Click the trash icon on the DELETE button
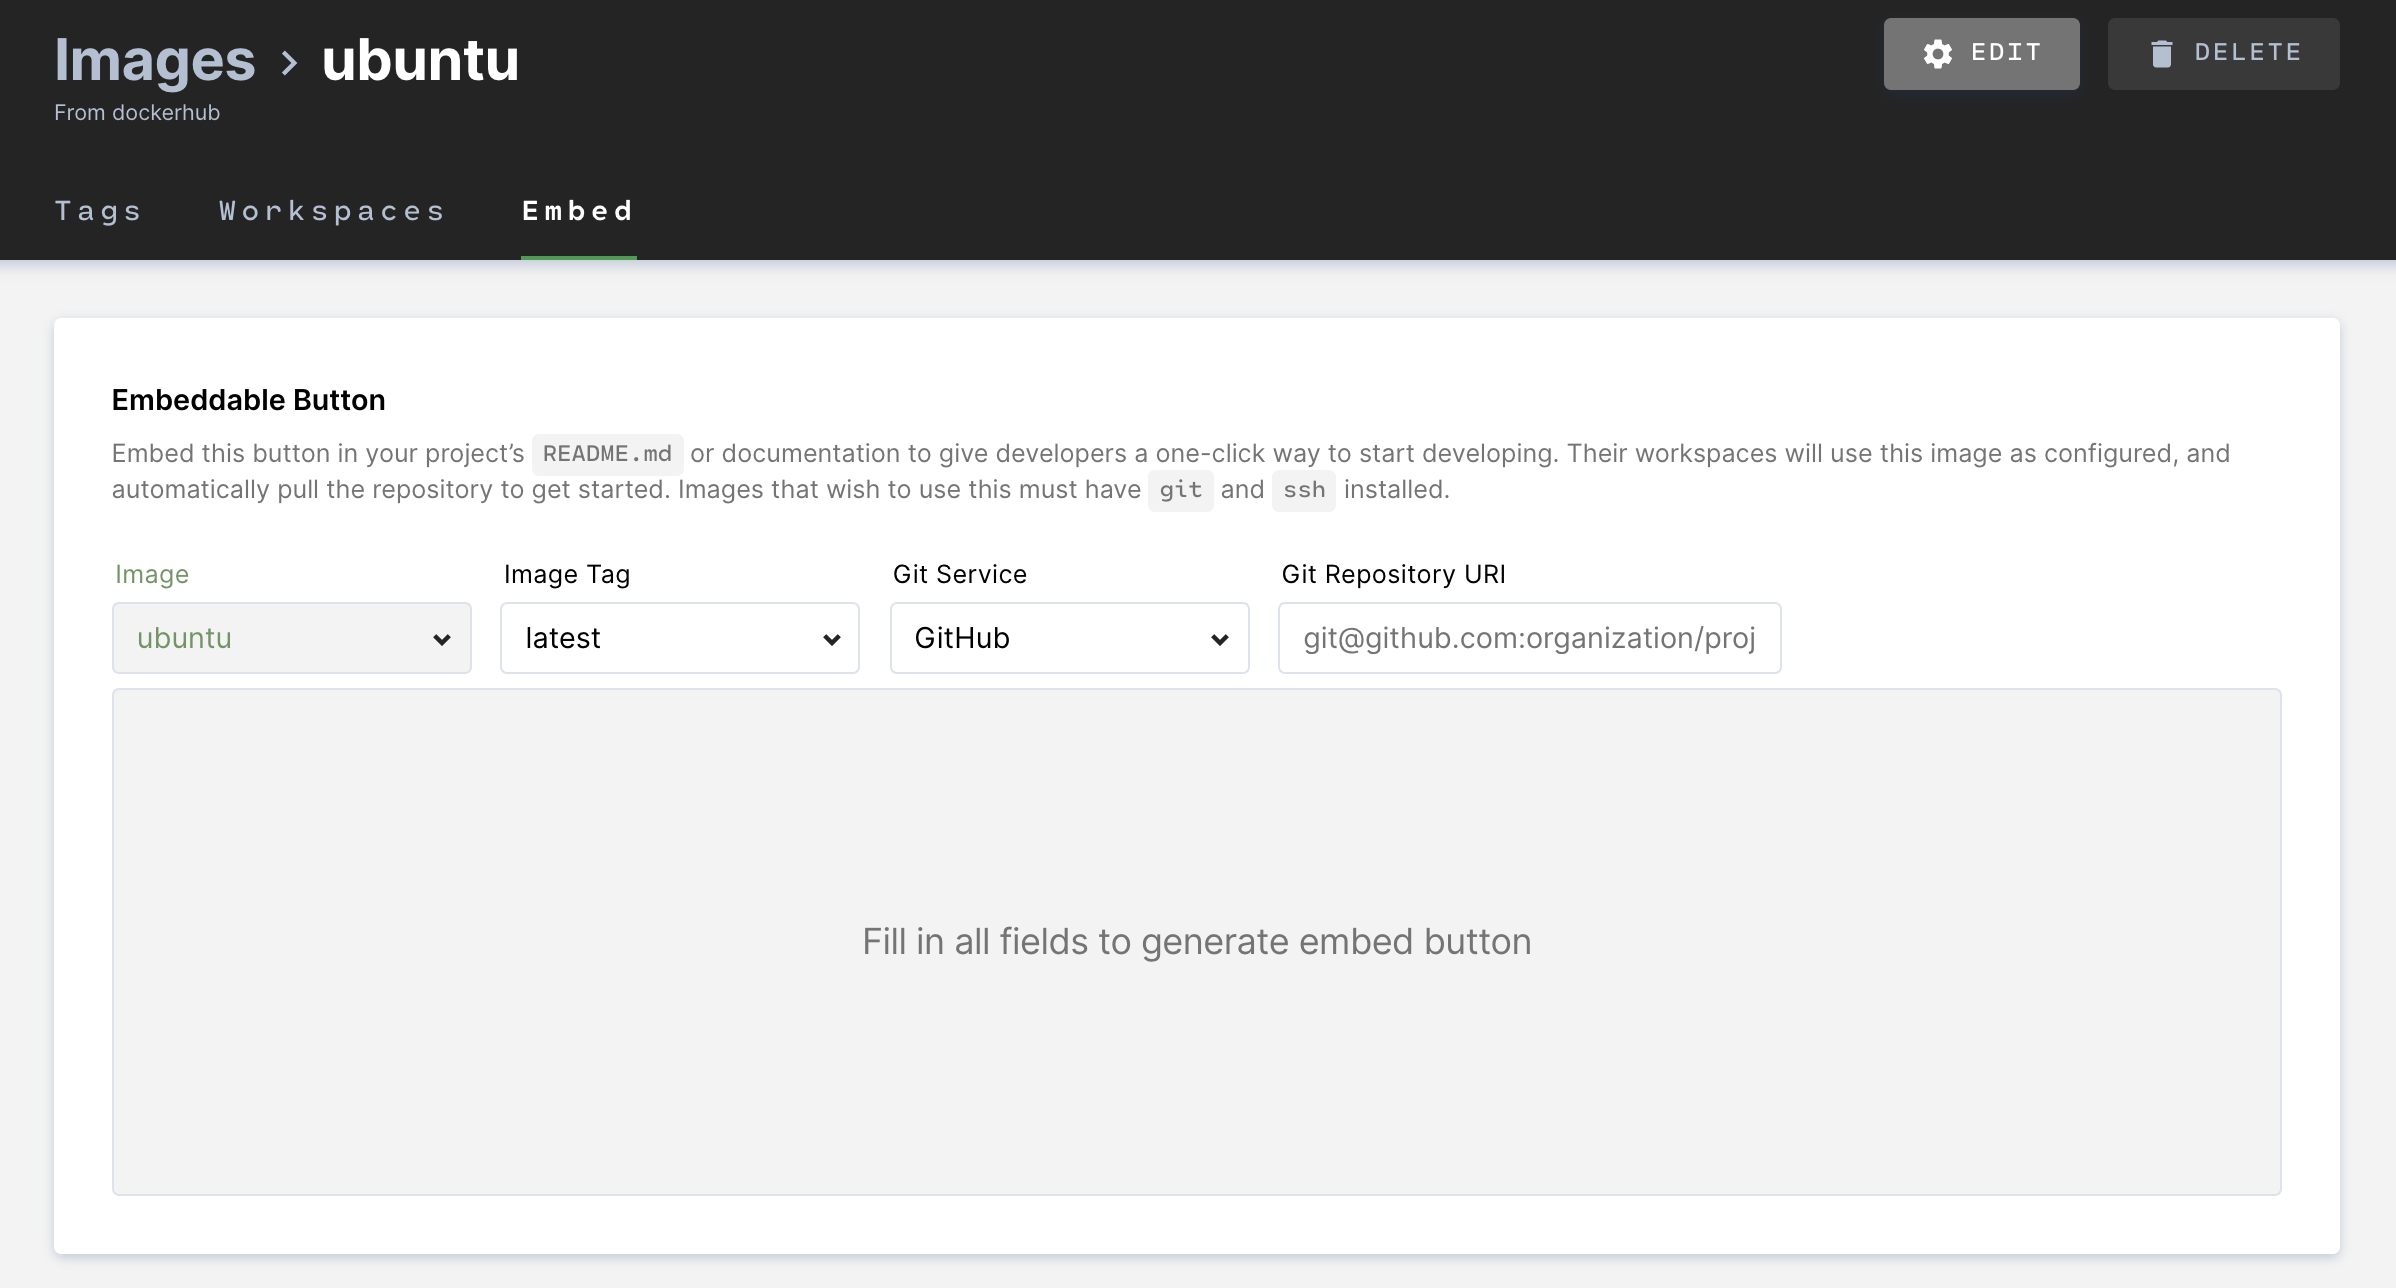Image resolution: width=2396 pixels, height=1288 pixels. (2161, 54)
